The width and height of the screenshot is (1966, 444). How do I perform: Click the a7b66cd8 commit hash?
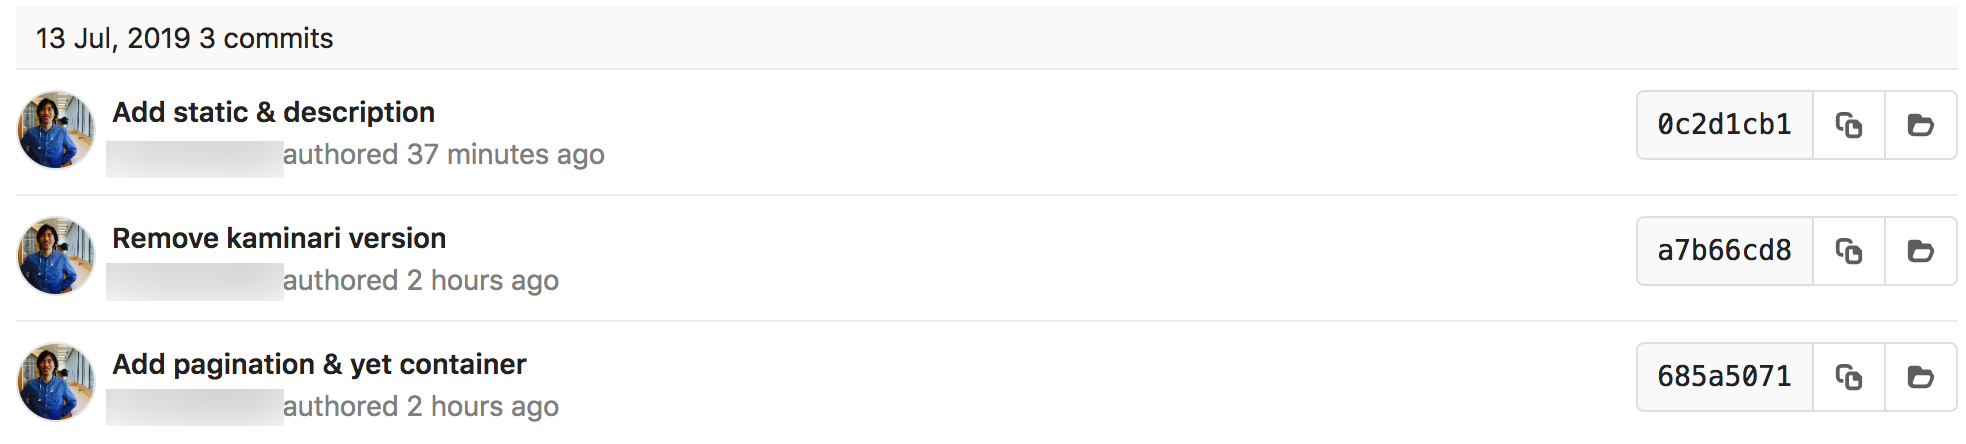1724,251
